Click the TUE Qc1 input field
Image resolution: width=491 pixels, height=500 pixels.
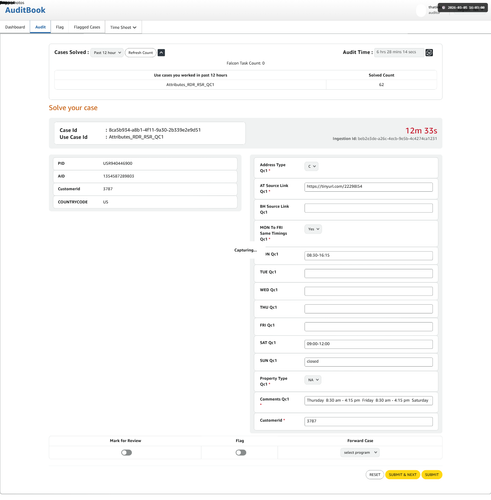coord(368,273)
